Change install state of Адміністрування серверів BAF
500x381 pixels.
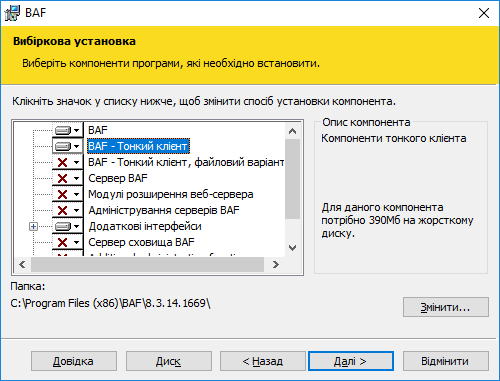[68, 210]
